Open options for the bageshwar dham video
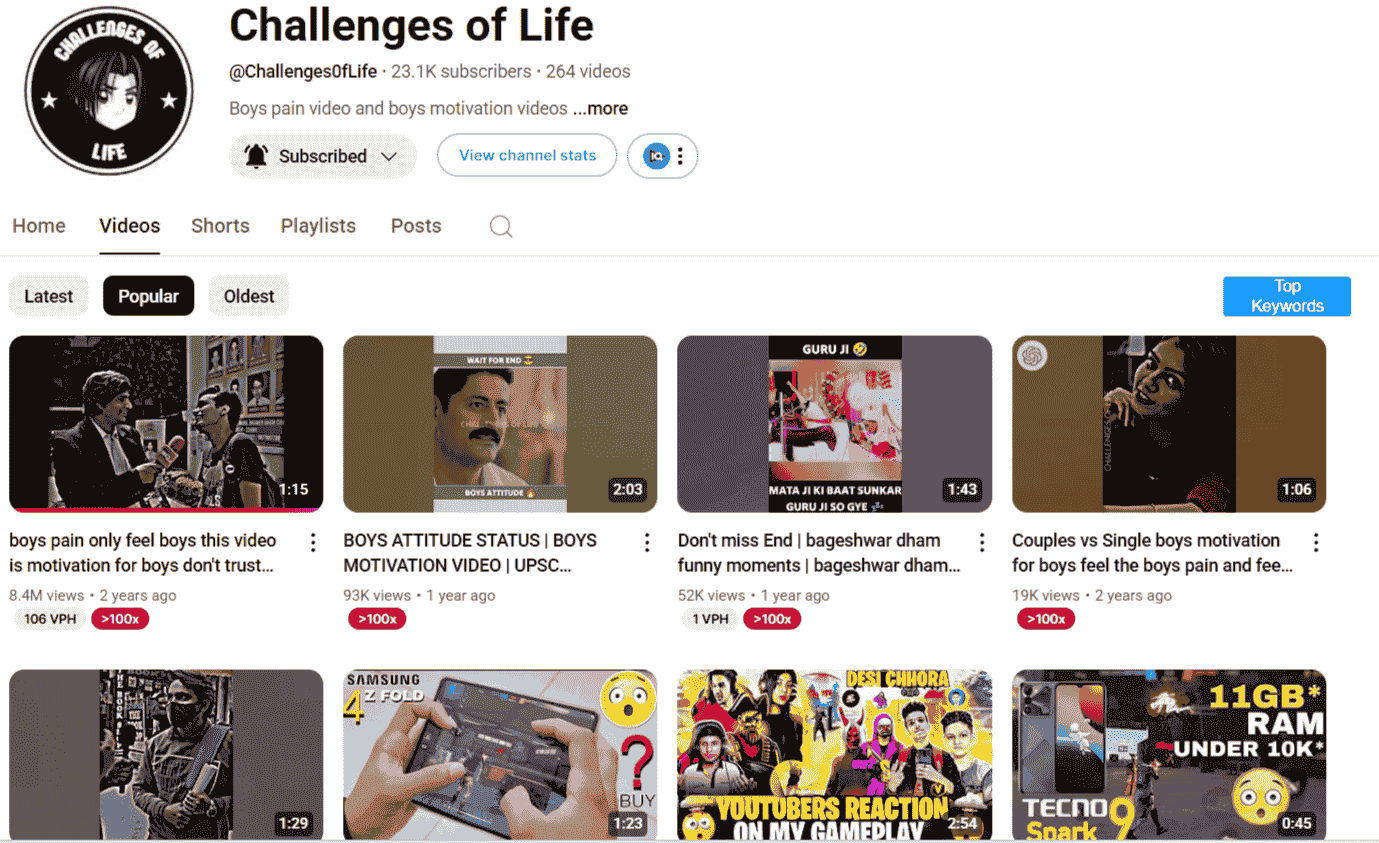 982,542
